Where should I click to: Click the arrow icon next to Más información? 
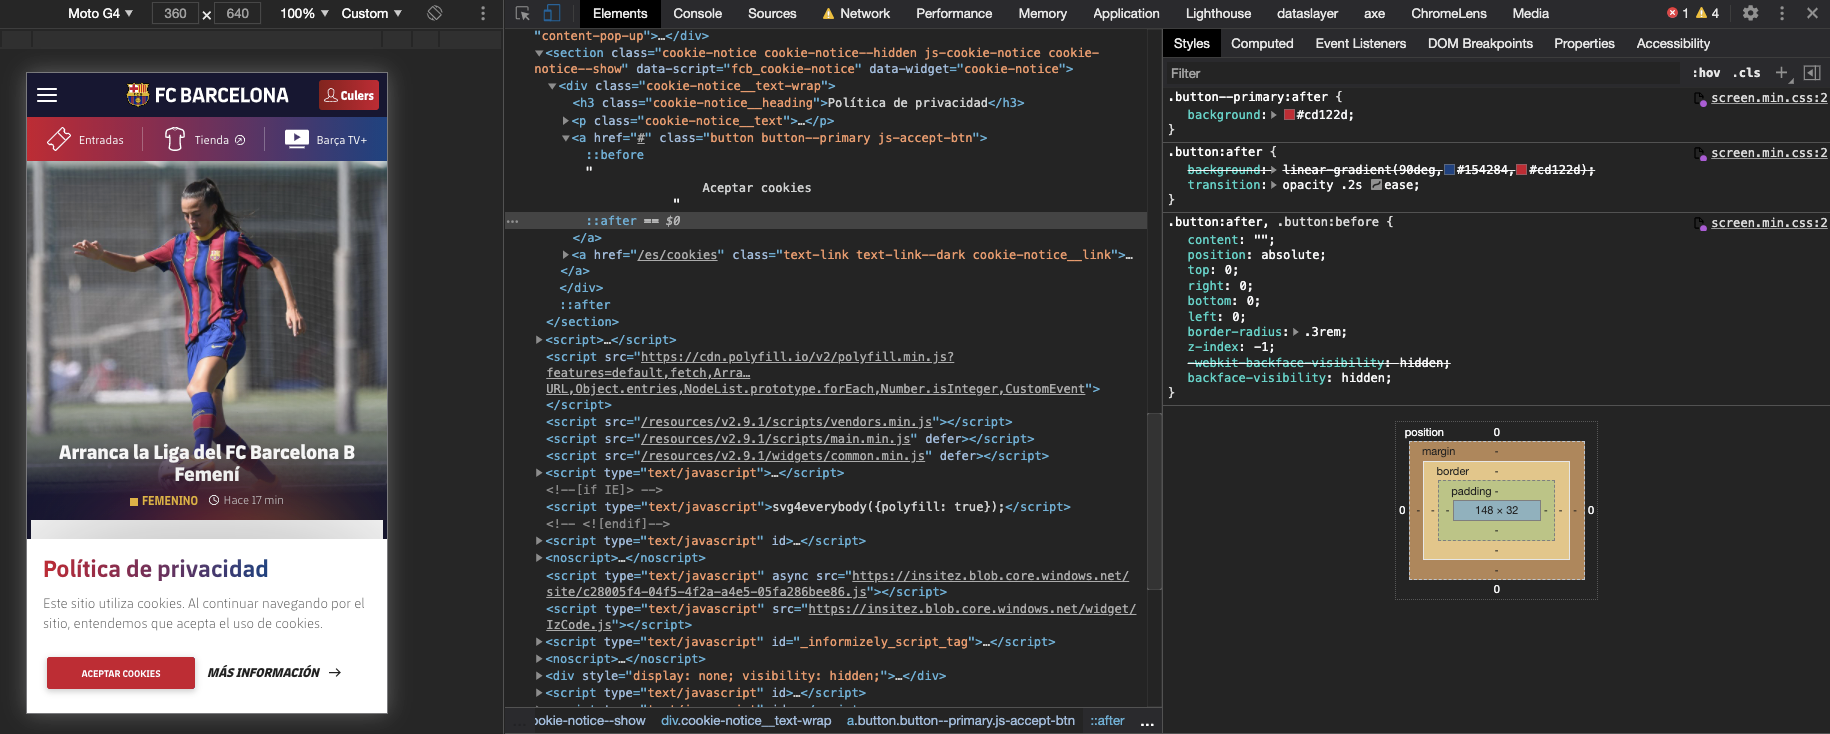pyautogui.click(x=335, y=673)
